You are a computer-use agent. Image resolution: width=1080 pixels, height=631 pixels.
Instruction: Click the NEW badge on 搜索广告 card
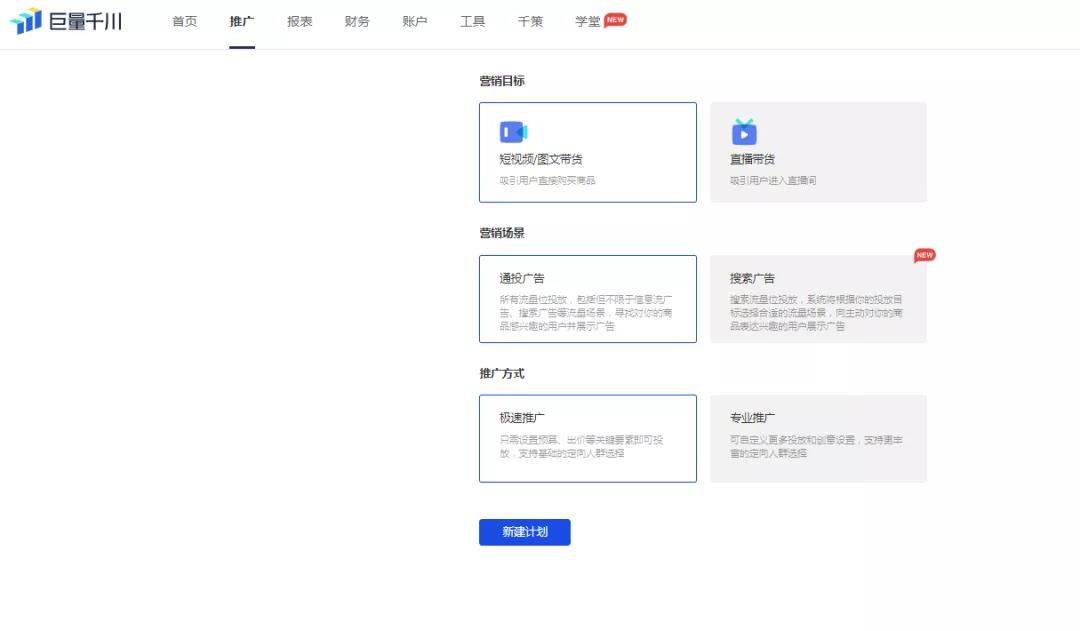coord(925,256)
